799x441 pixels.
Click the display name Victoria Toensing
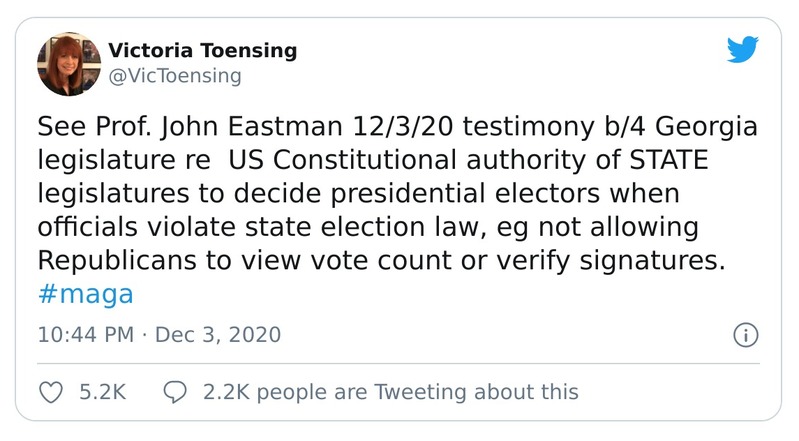(202, 50)
